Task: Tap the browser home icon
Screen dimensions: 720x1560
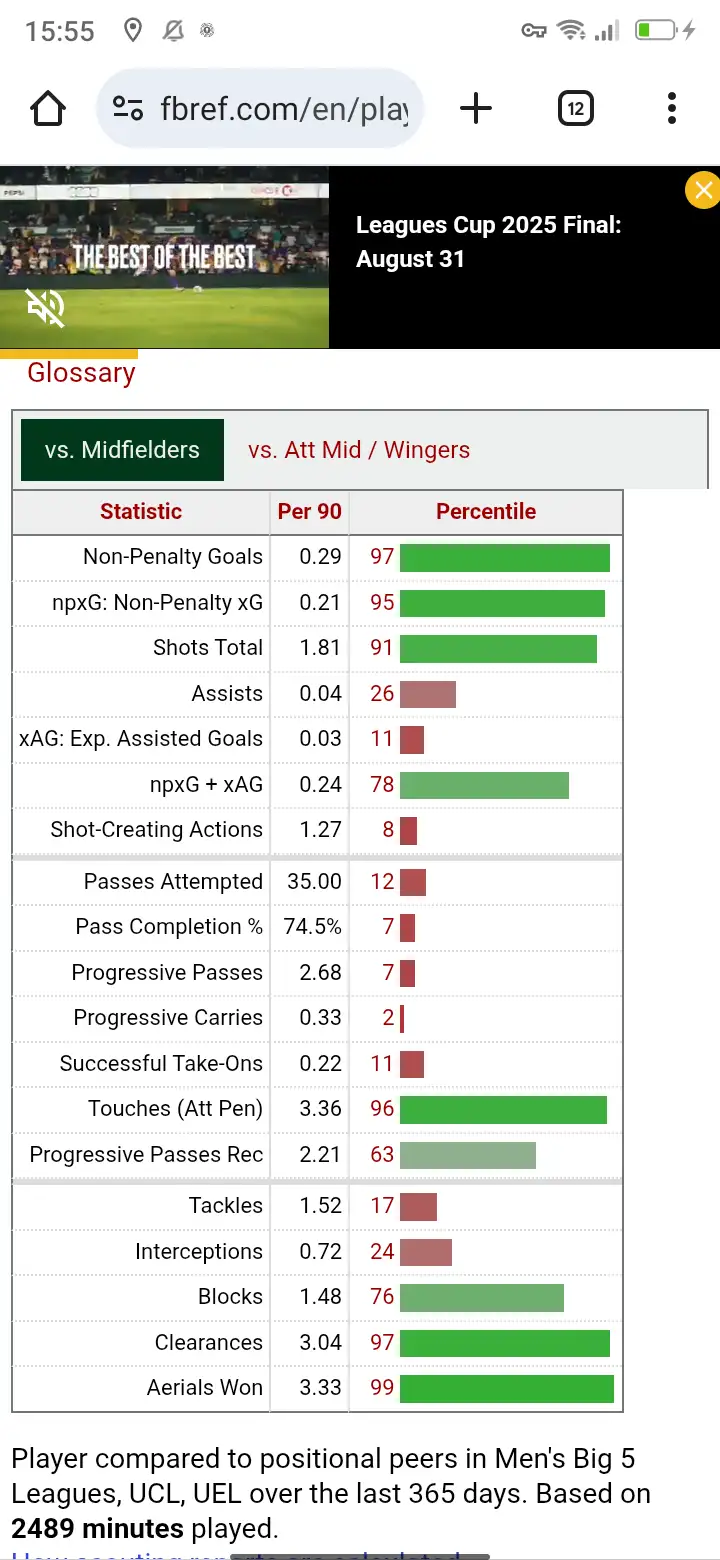Action: click(x=48, y=108)
